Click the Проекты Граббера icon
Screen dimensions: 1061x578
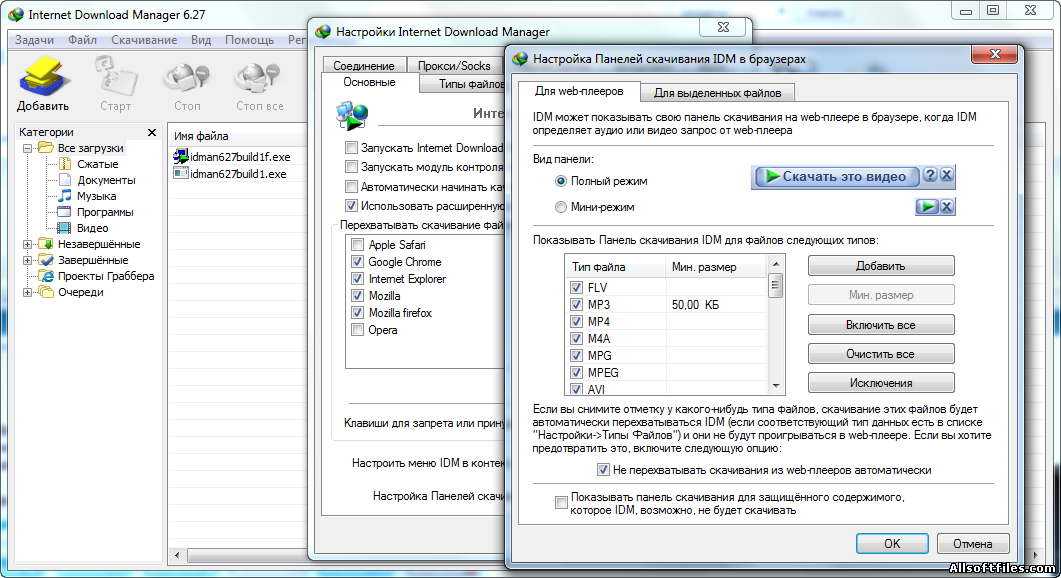46,276
